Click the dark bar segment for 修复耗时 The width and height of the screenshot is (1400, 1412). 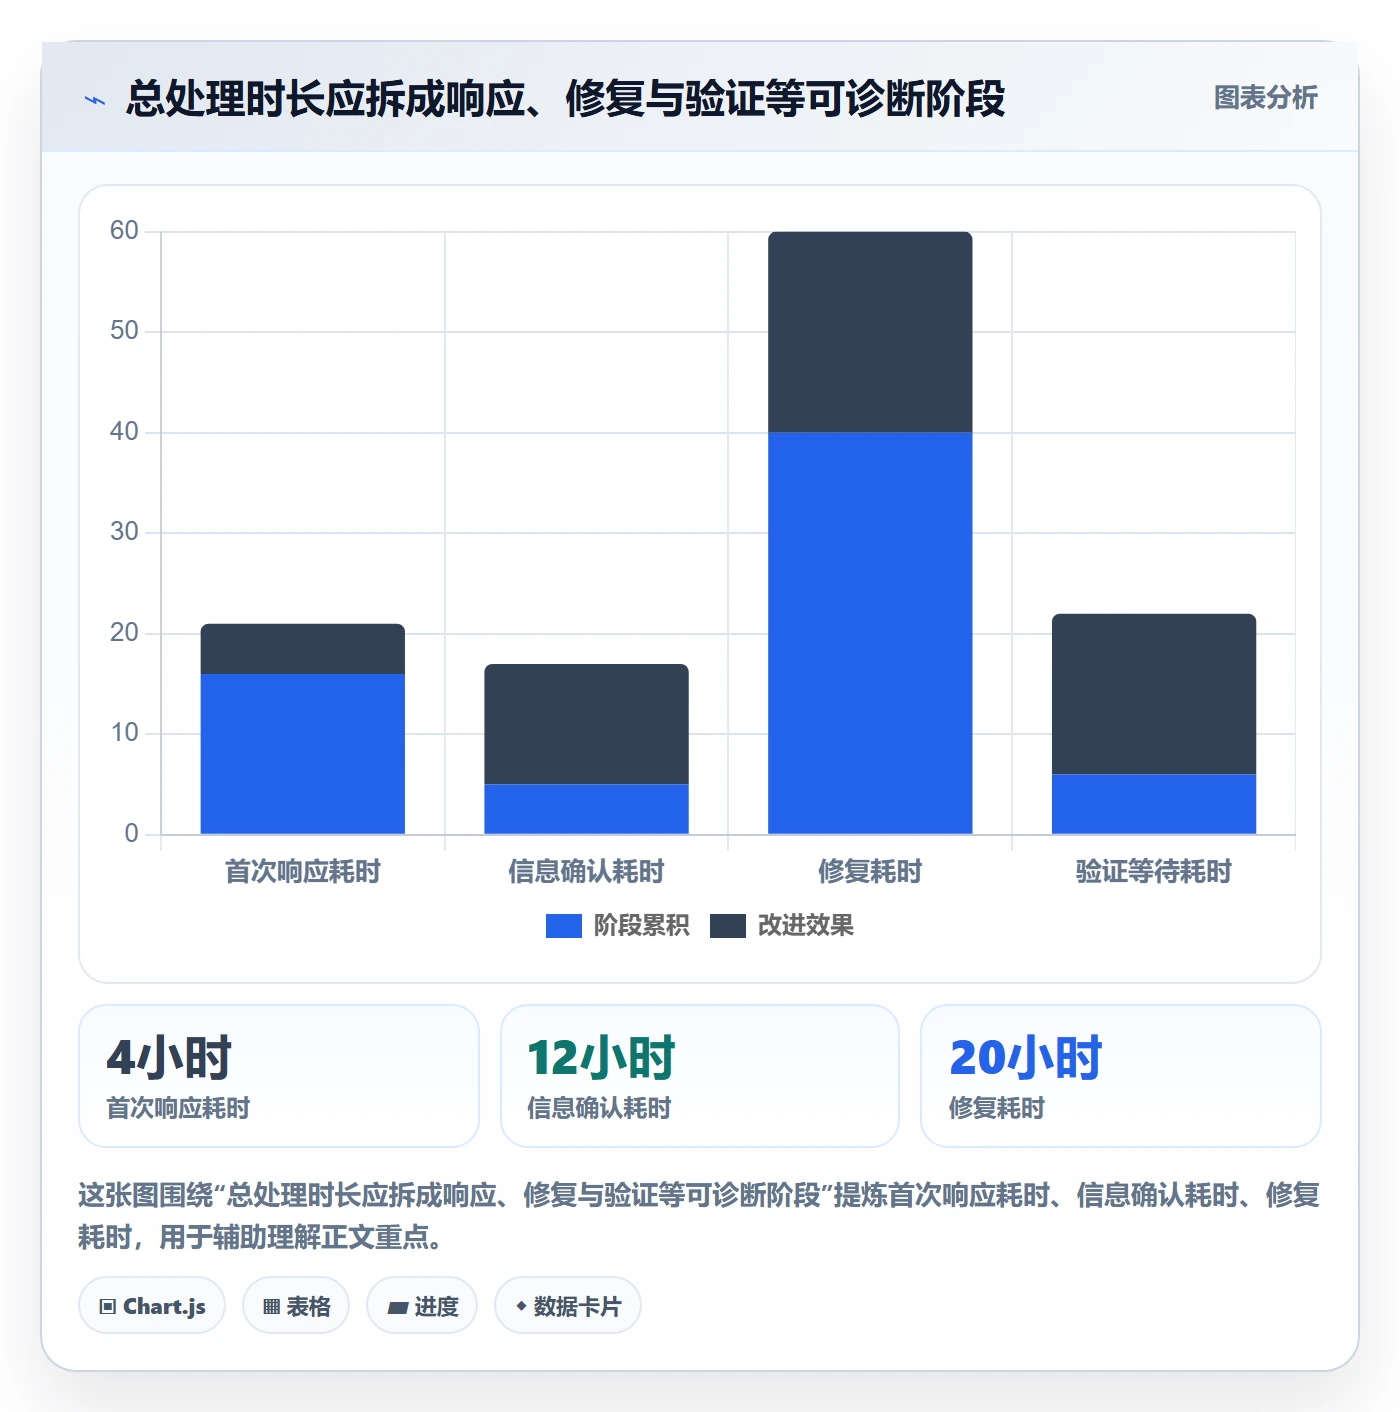[870, 332]
